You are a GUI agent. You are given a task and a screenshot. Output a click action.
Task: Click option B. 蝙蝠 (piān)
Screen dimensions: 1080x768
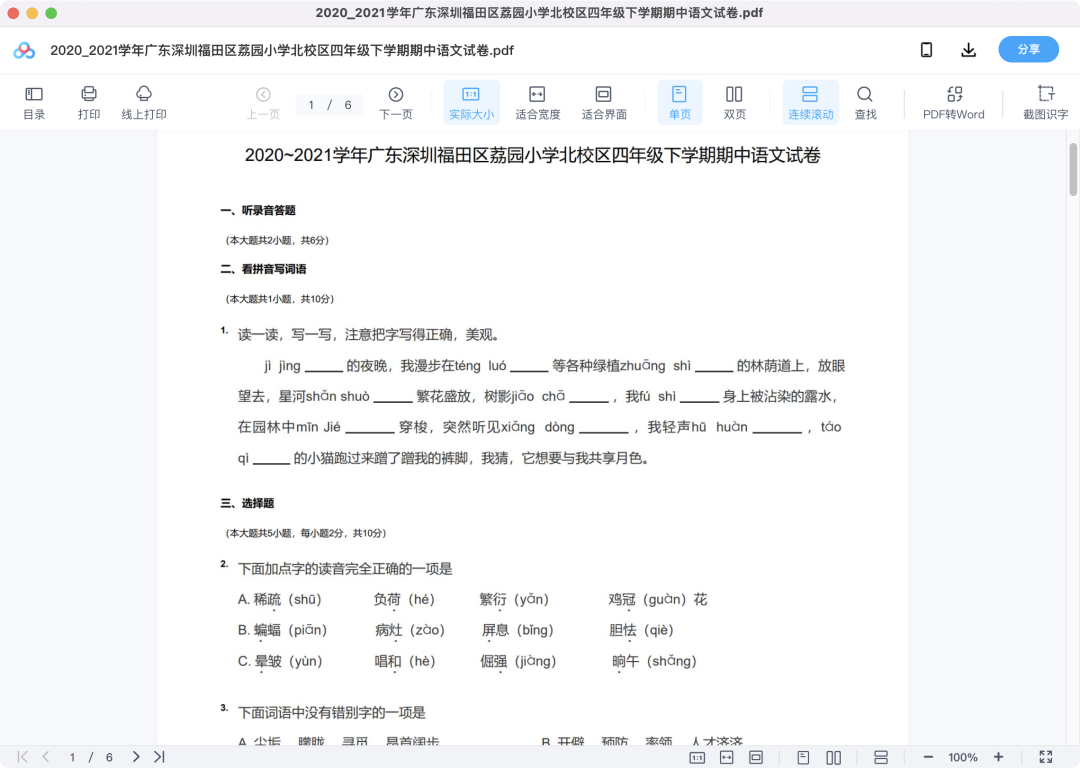click(x=282, y=631)
